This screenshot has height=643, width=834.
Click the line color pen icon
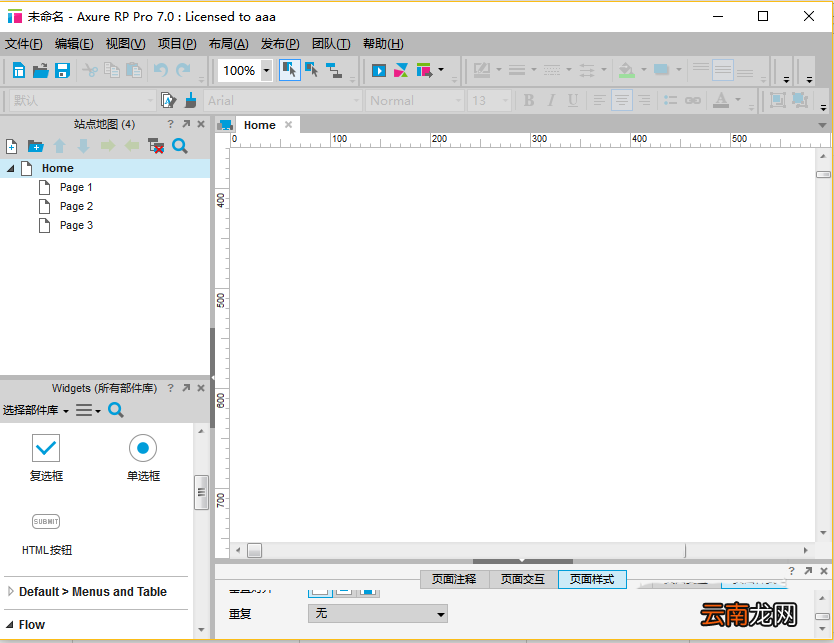[482, 70]
